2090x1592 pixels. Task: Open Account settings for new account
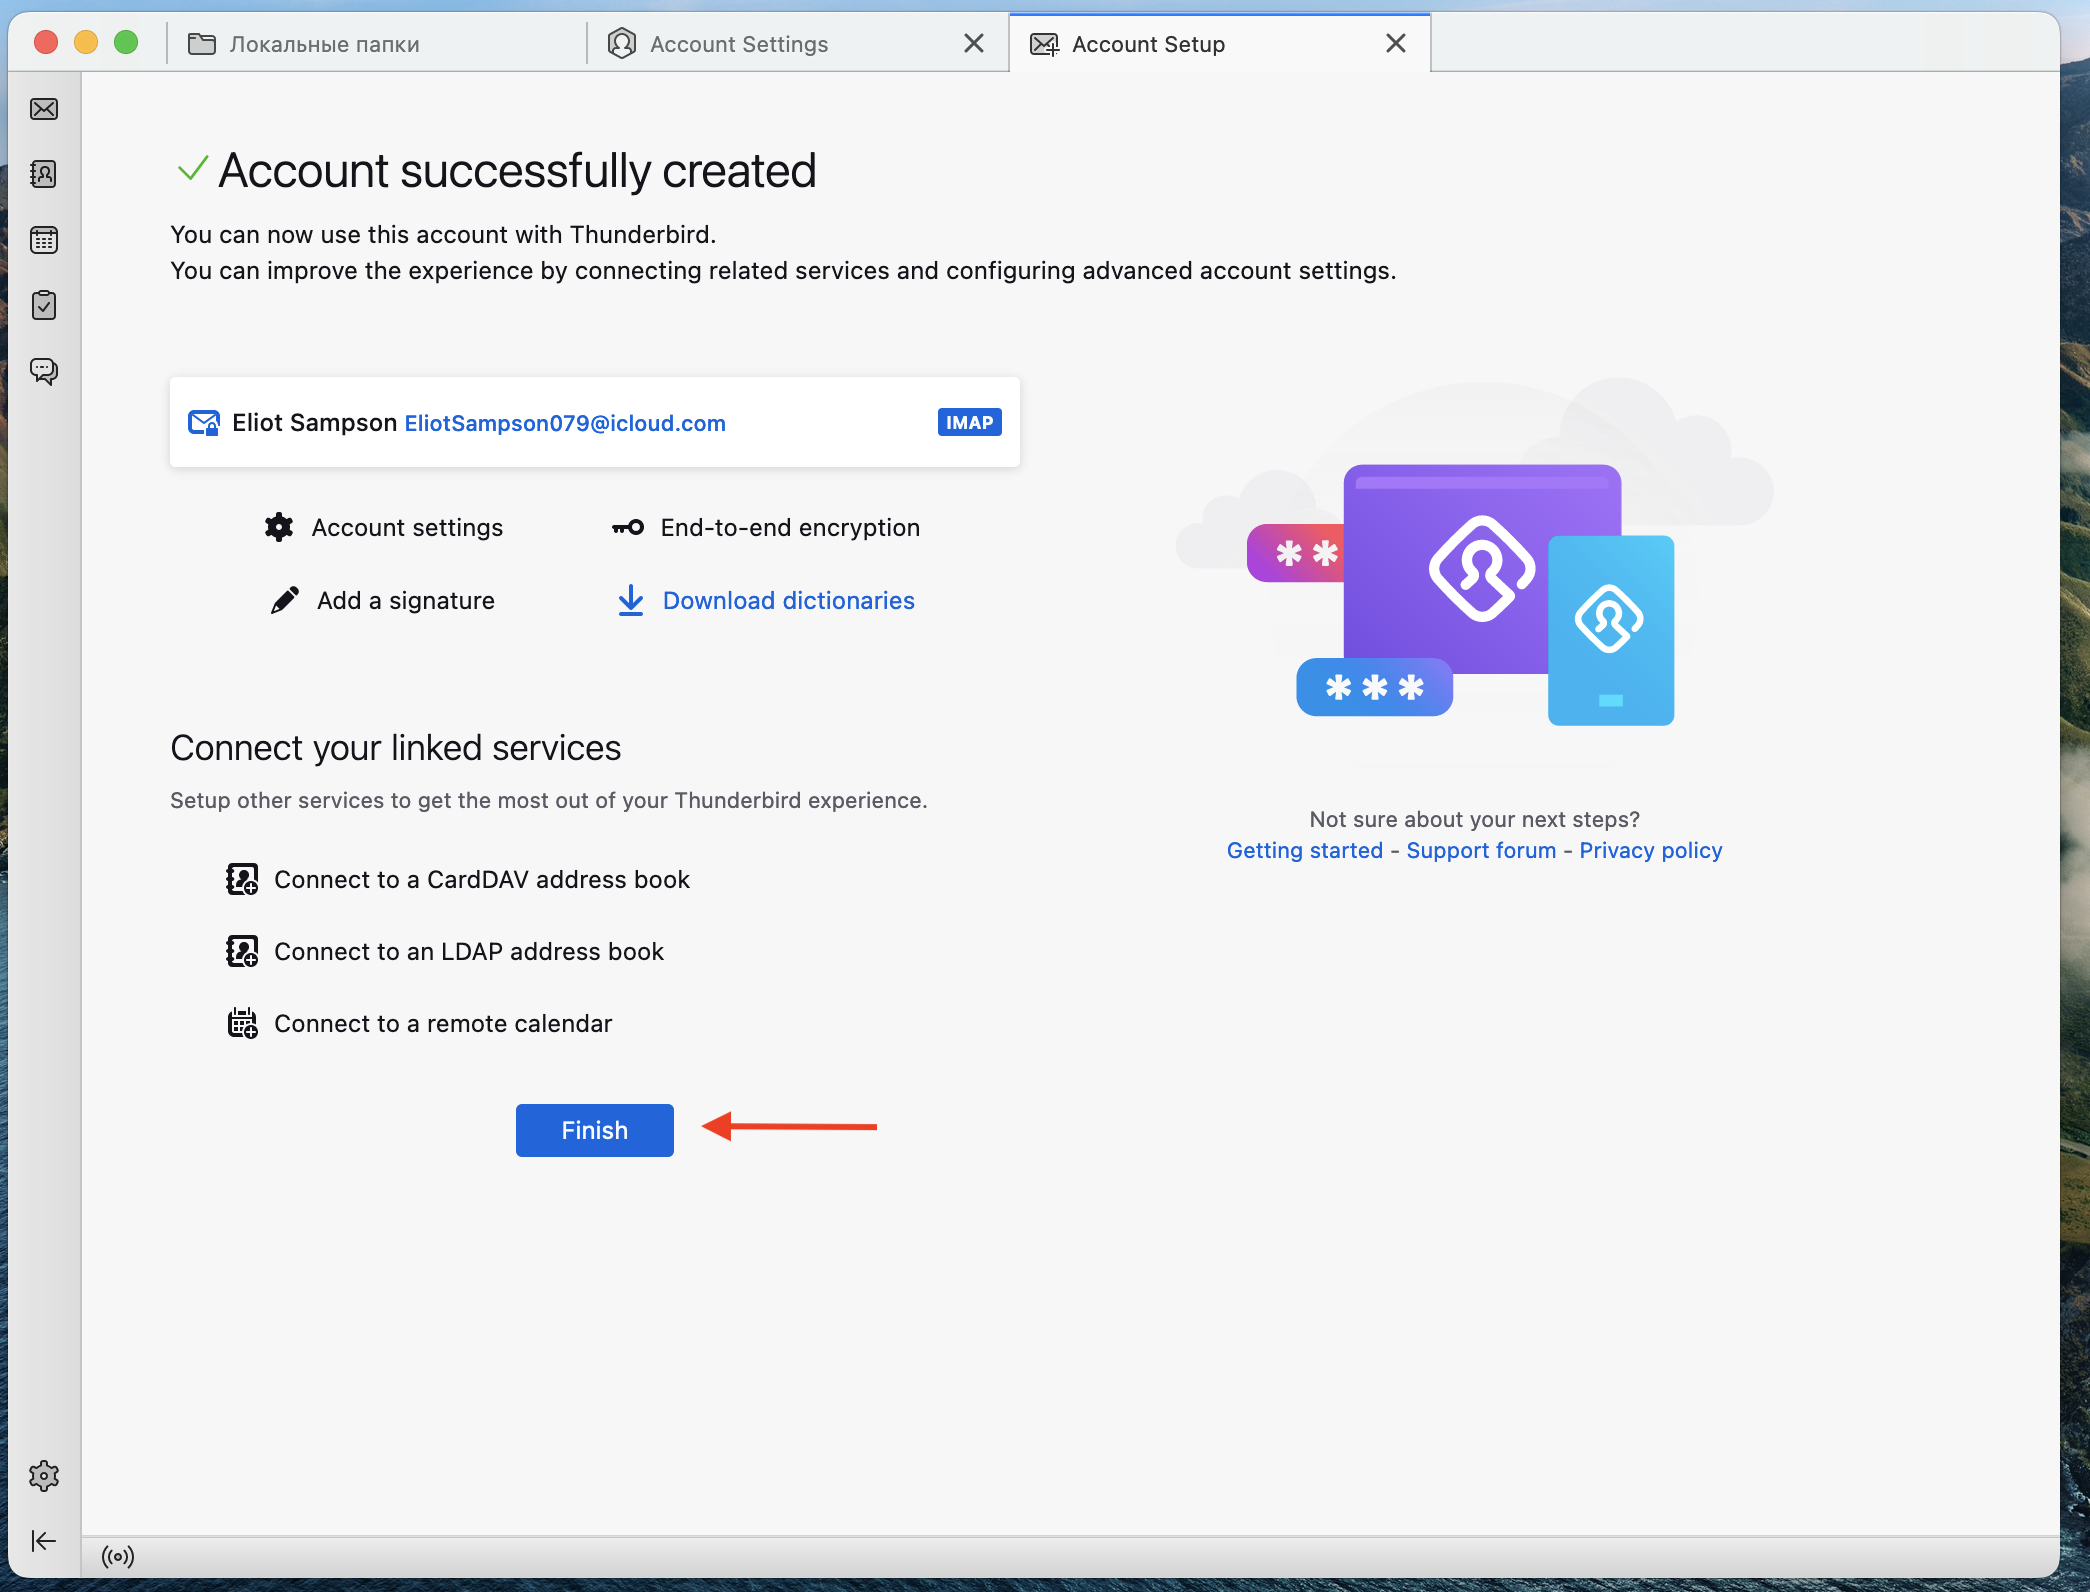407,527
